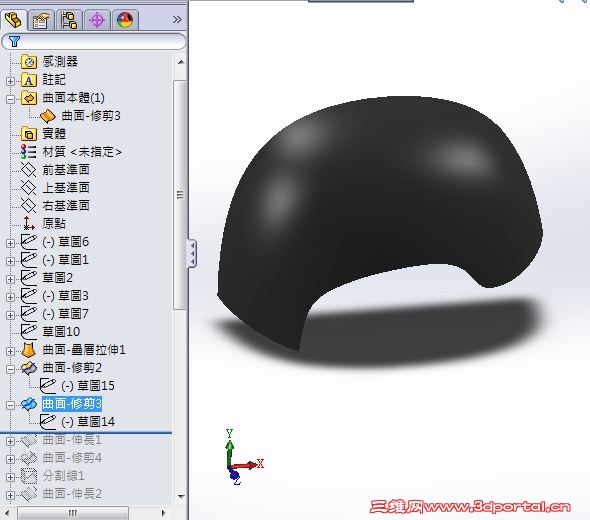Expand the (-) 草圖6 sketch node
Screen dimensions: 590x520
pos(11,243)
